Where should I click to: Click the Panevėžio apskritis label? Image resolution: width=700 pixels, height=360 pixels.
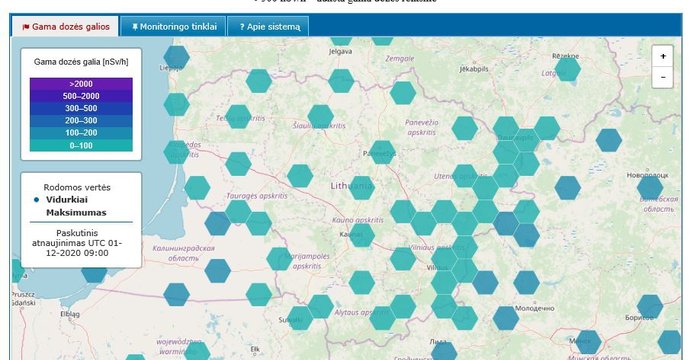[421, 127]
